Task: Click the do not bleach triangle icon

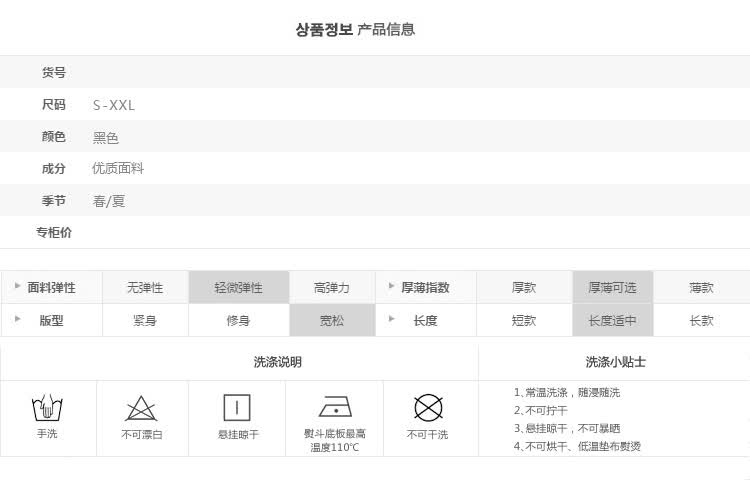Action: click(141, 408)
